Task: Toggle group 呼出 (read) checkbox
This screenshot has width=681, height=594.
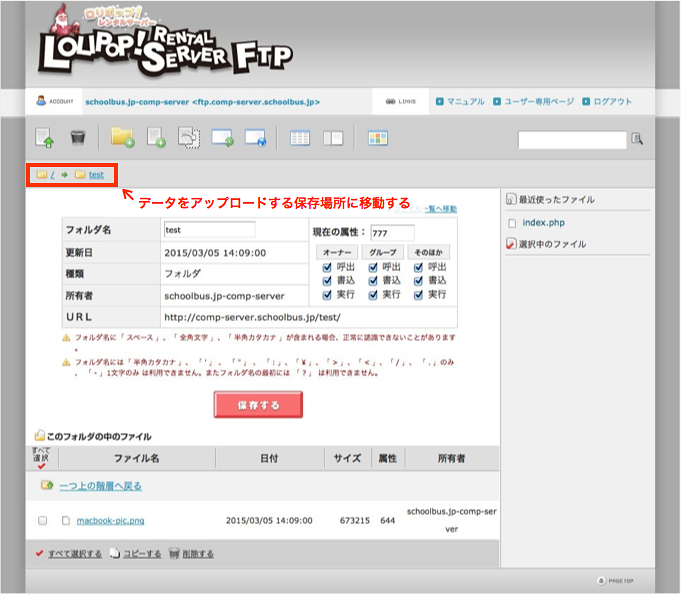Action: 373,267
